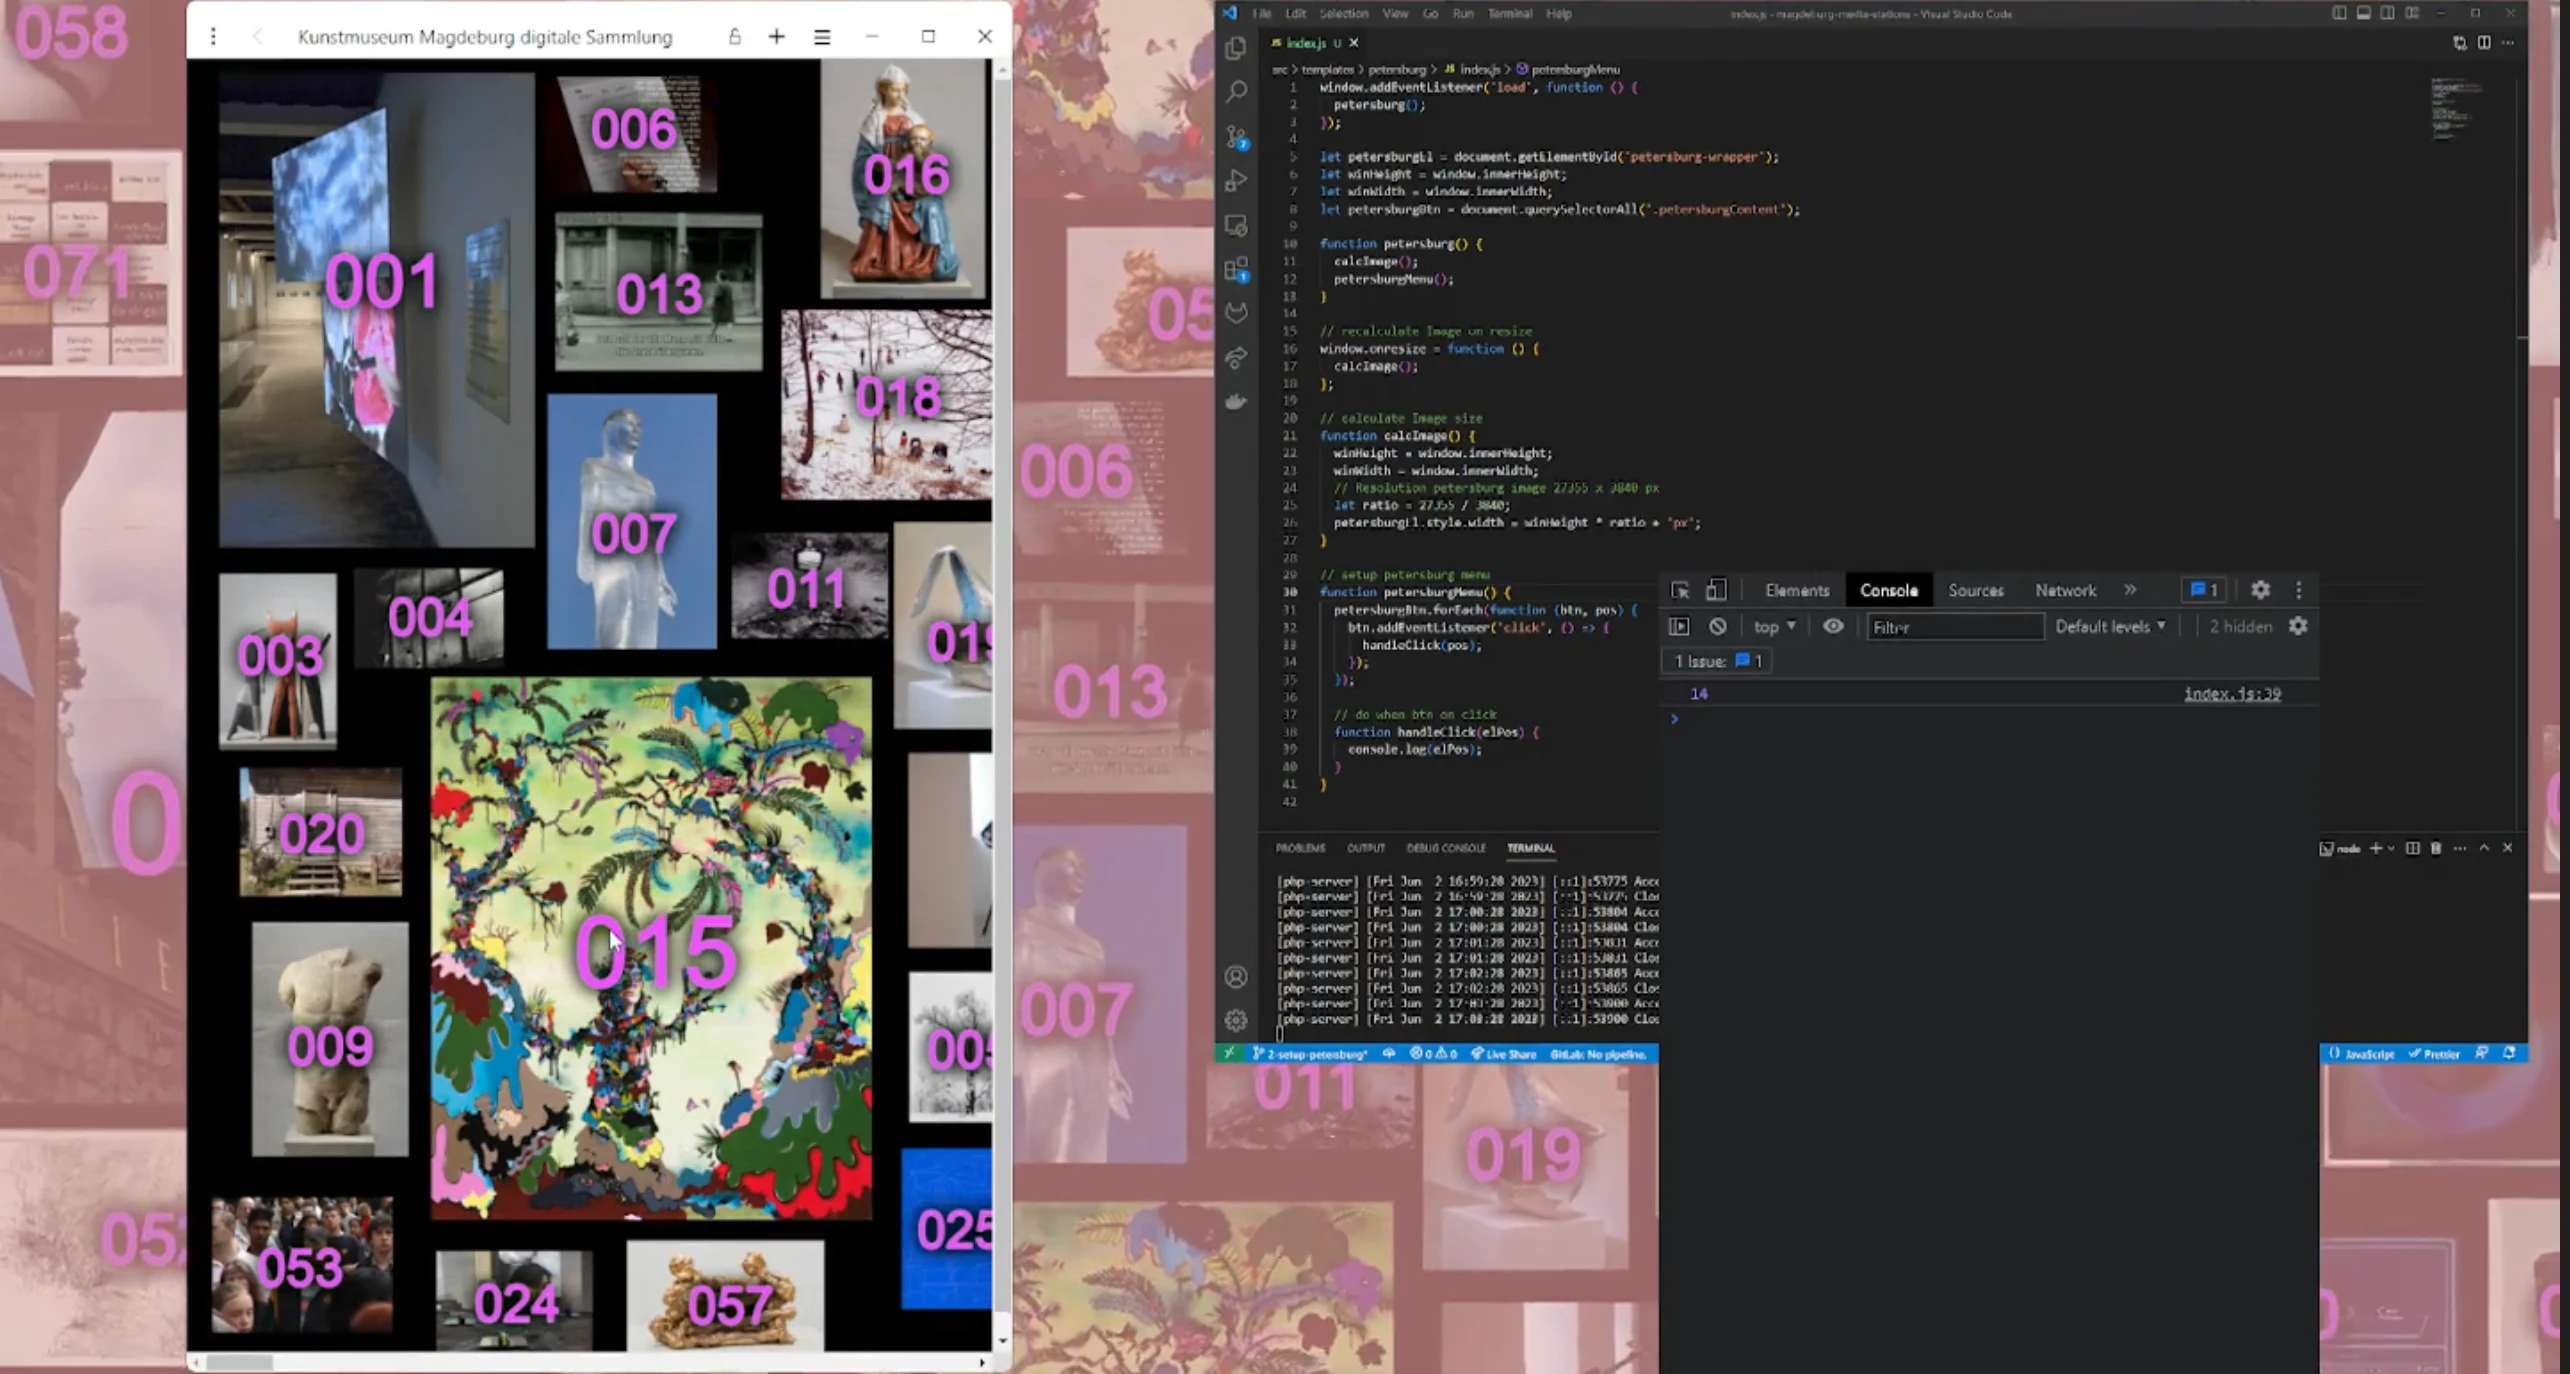Toggle the secondary side bar layout icon
2570x1374 pixels.
pos(2387,13)
